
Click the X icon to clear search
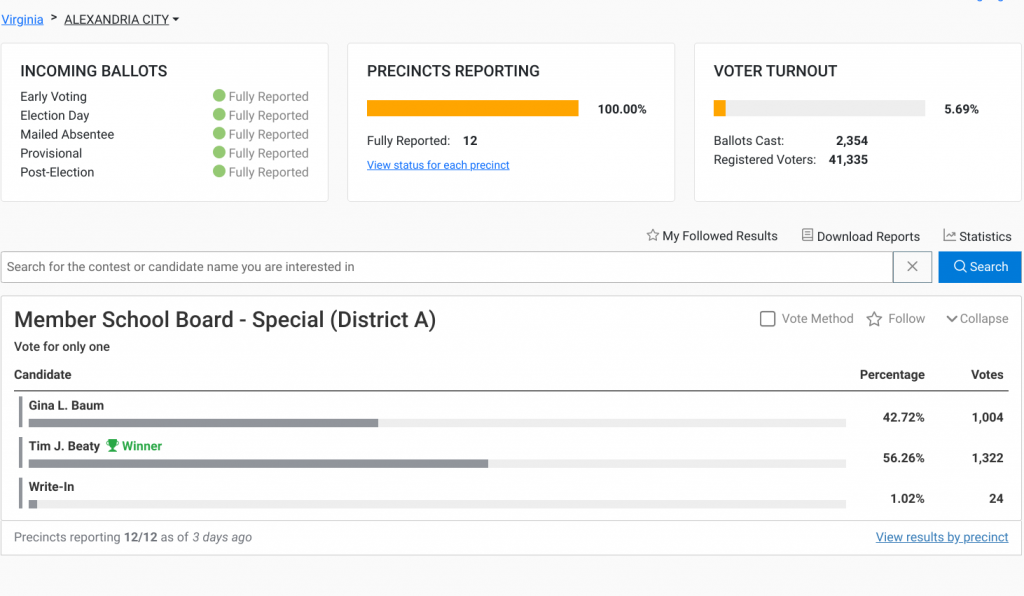[x=912, y=267]
